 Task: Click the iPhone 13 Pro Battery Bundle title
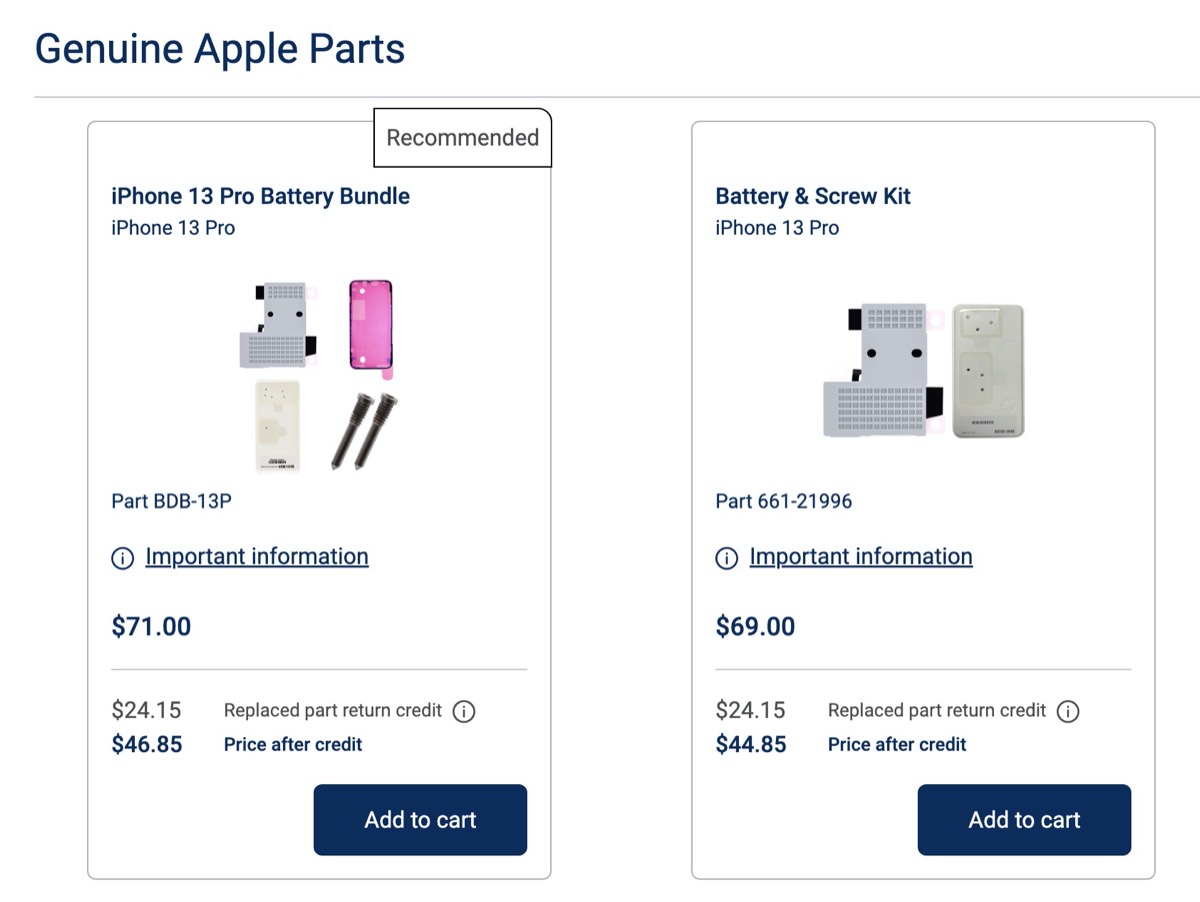[x=260, y=196]
